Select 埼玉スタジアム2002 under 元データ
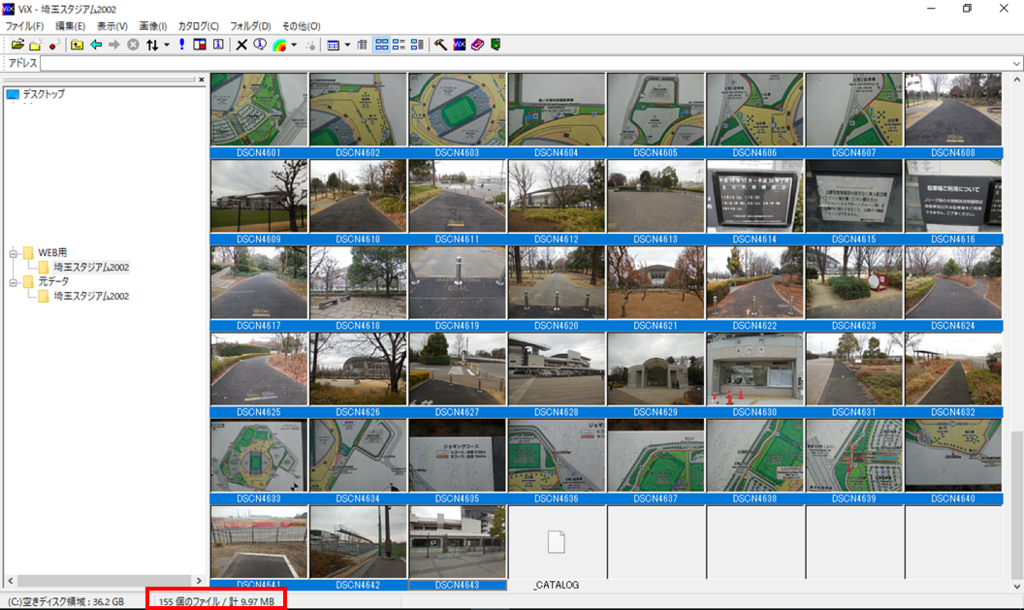Image resolution: width=1024 pixels, height=610 pixels. pos(91,296)
